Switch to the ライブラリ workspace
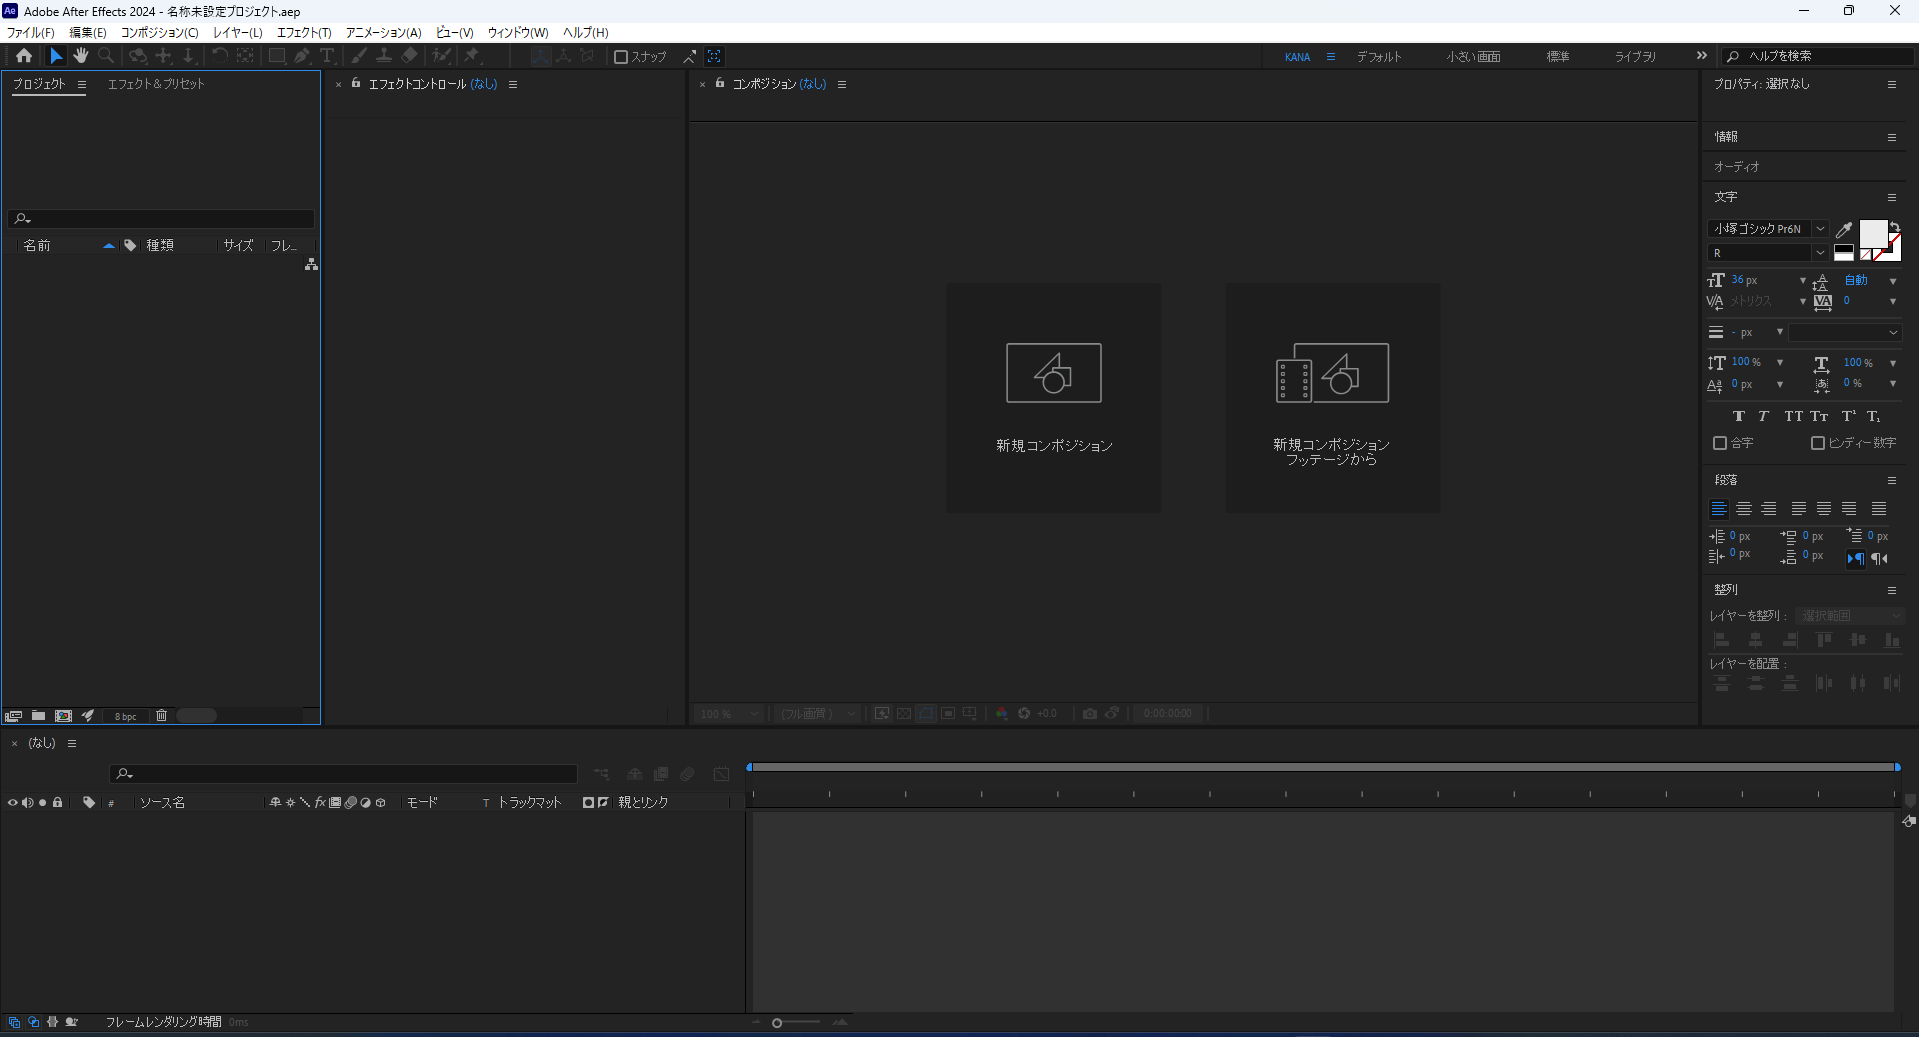This screenshot has height=1037, width=1919. coord(1635,57)
